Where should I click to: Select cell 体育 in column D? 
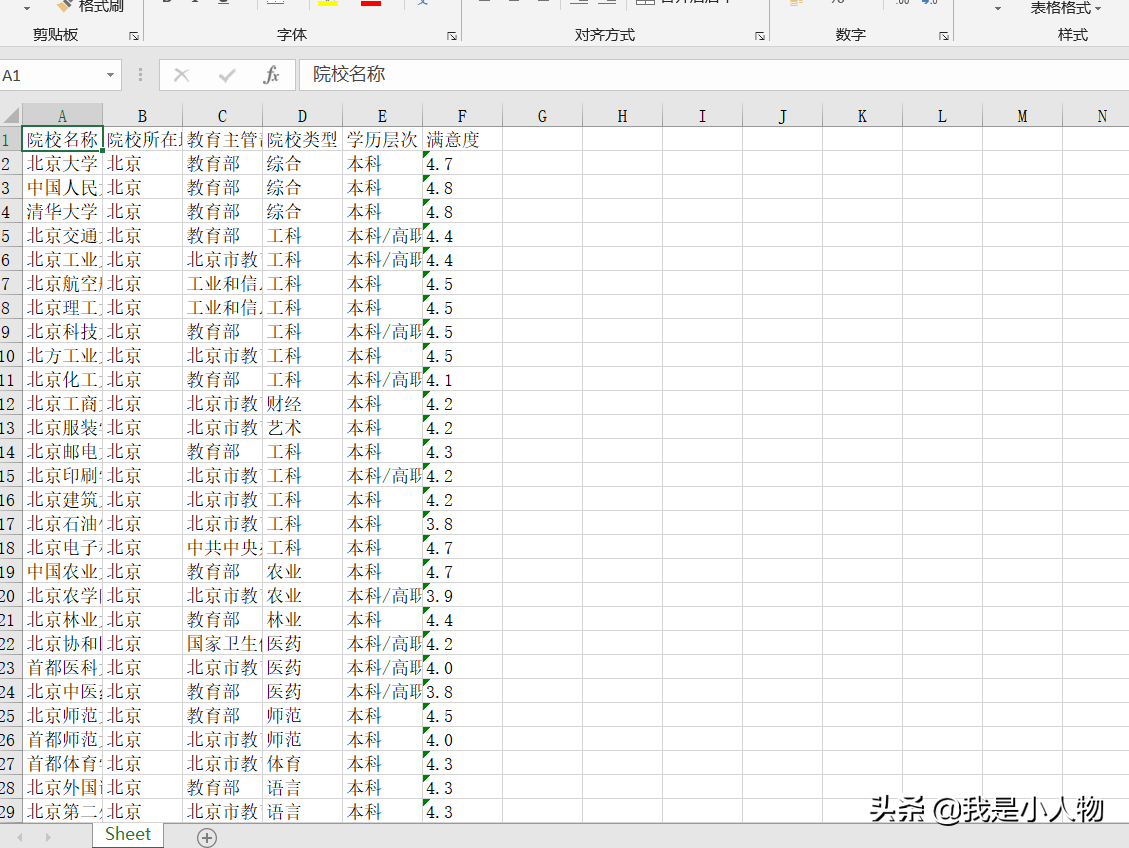coord(302,764)
